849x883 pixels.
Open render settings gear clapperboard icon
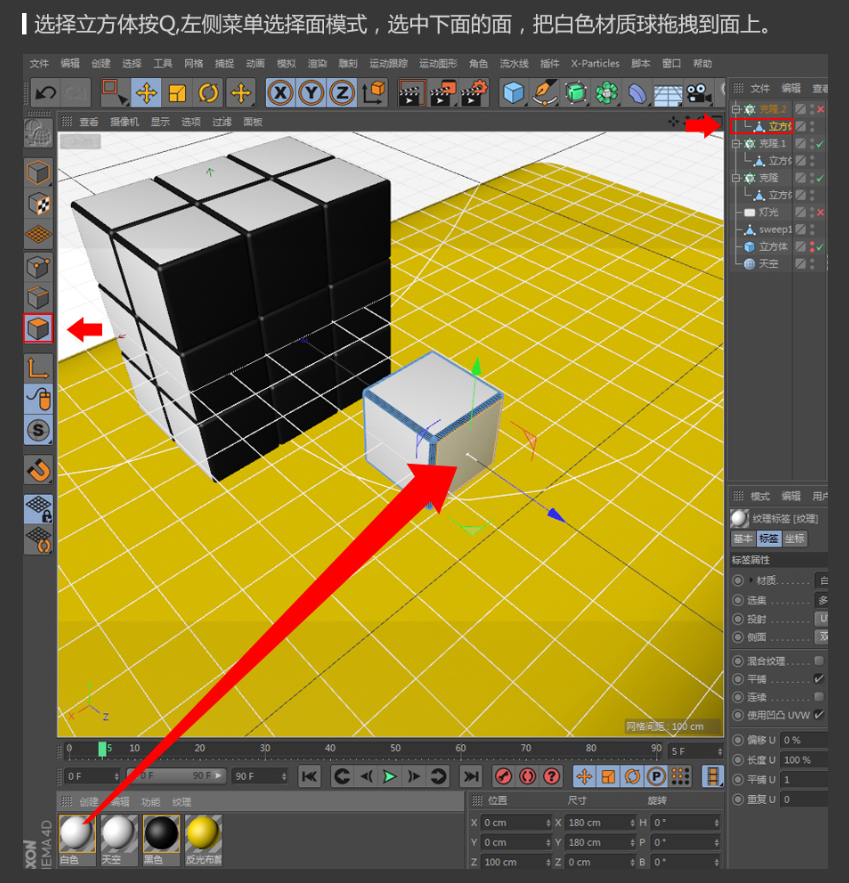(x=474, y=93)
